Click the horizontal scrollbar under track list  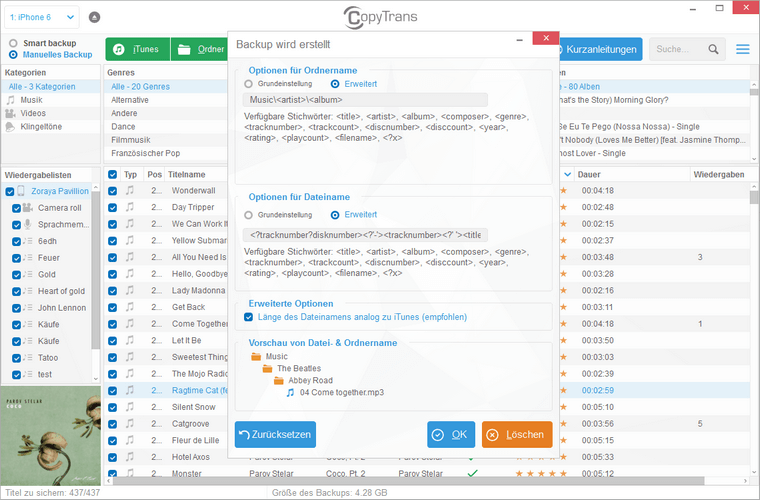[408, 481]
